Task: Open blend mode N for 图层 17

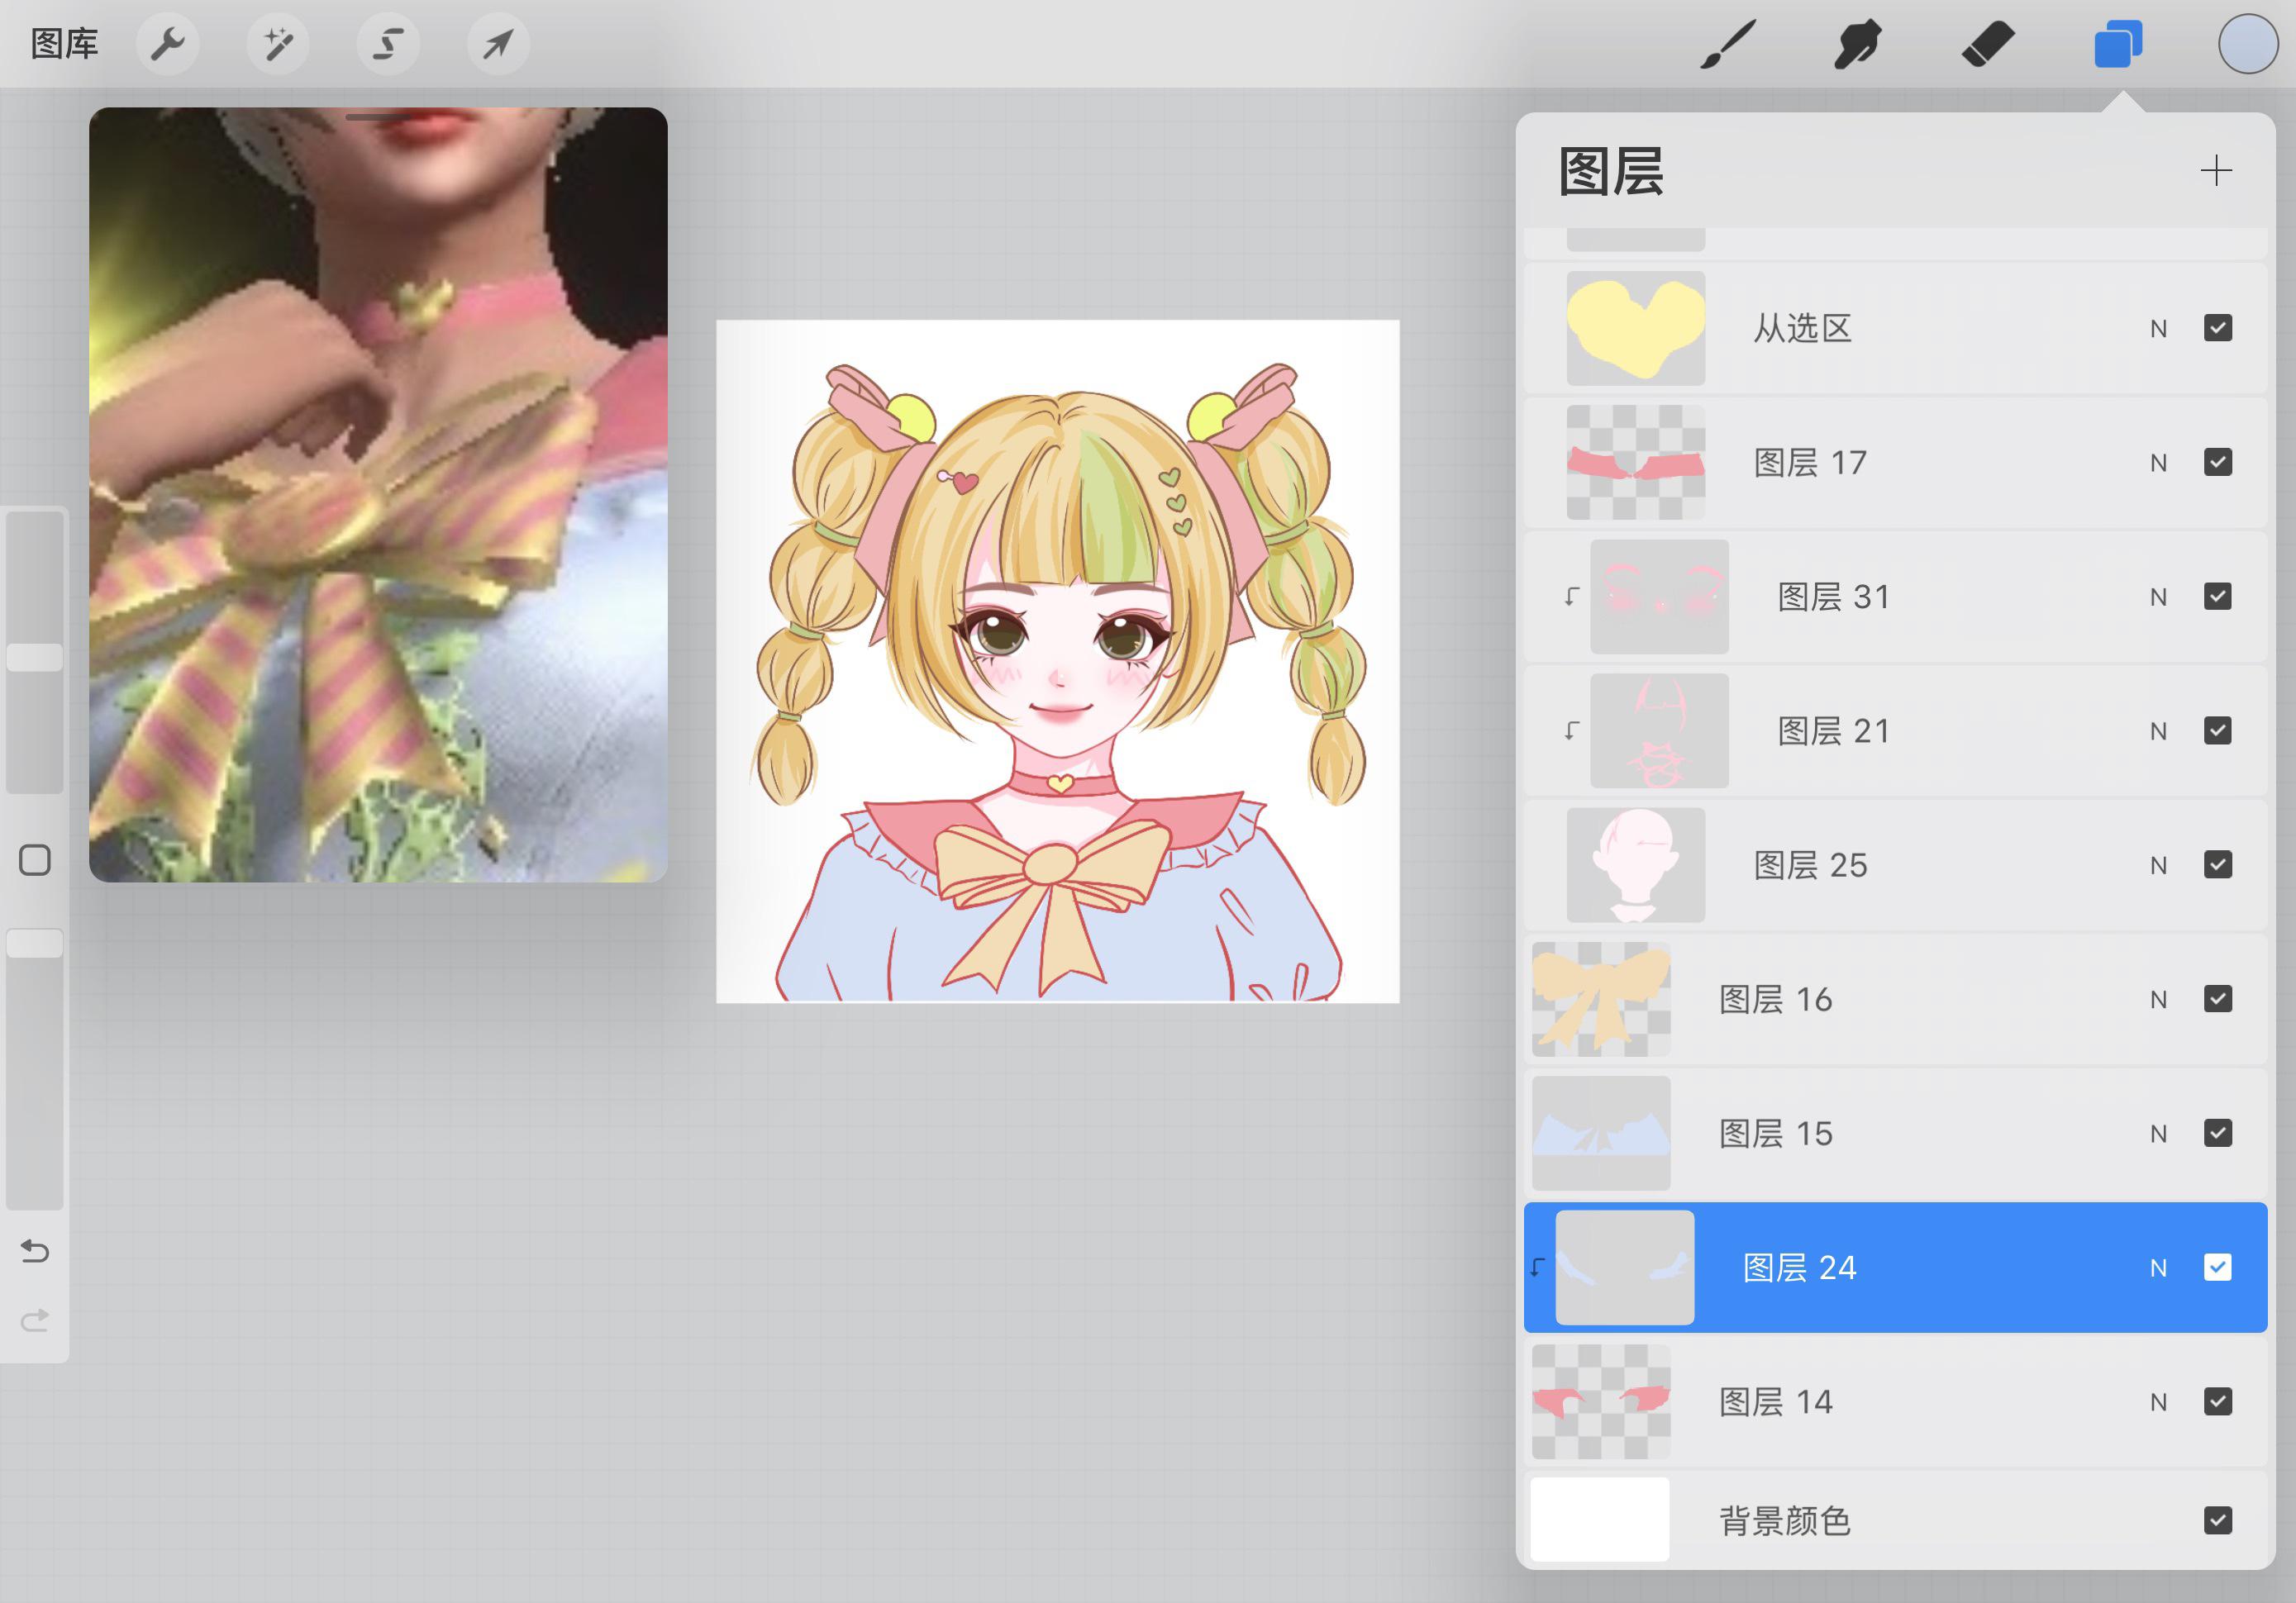Action: coord(2158,463)
